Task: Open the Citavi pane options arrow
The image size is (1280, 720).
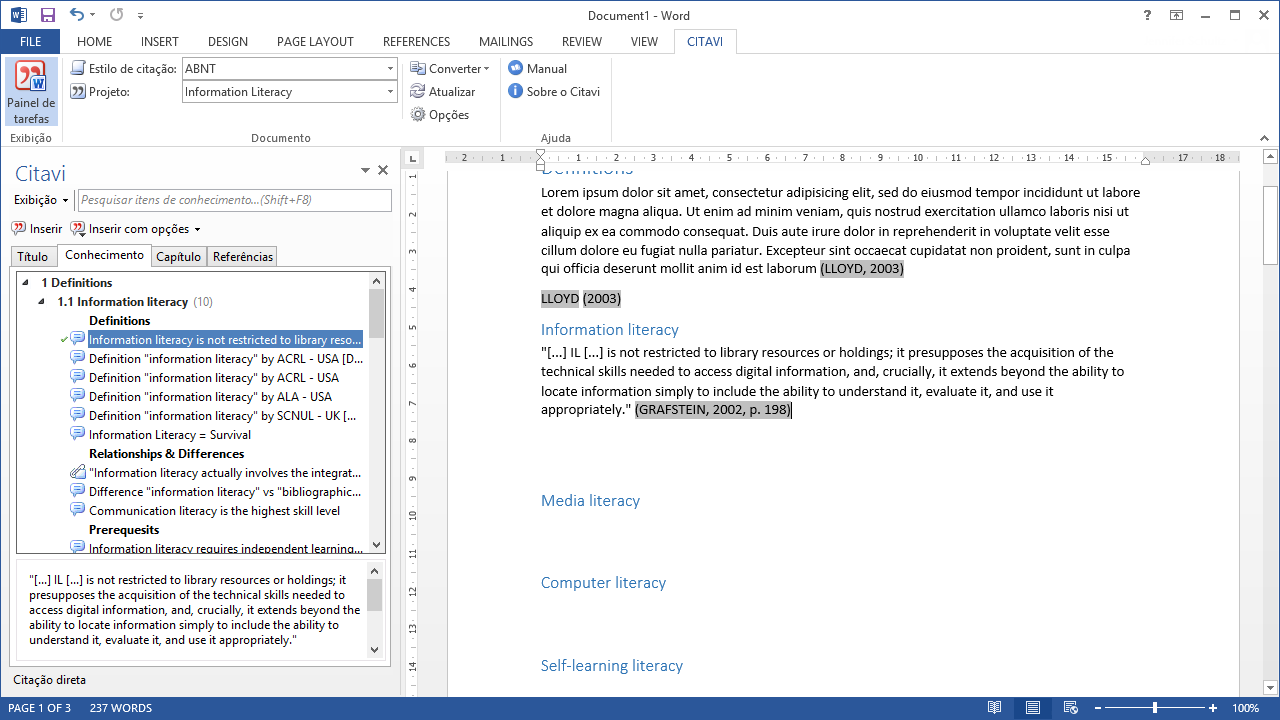Action: [365, 171]
